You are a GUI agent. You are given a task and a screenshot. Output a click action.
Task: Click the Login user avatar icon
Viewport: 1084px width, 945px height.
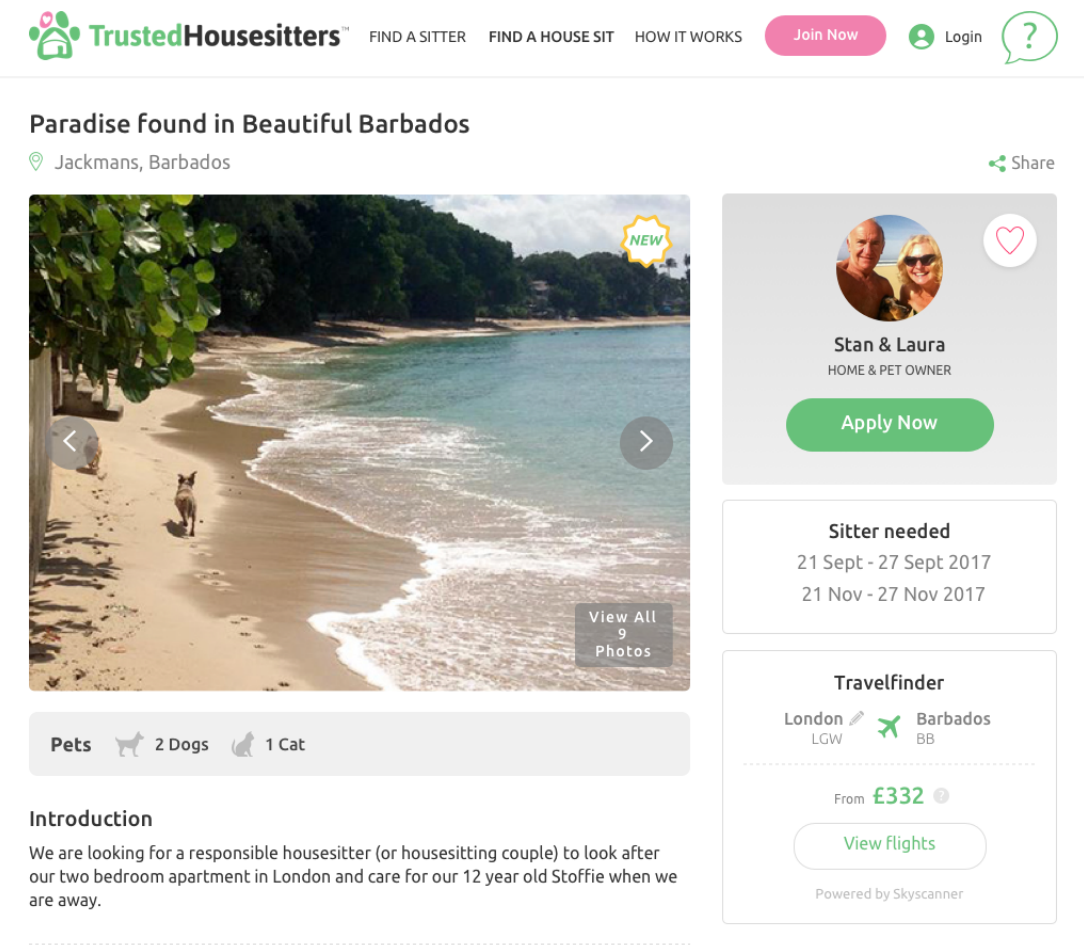point(921,37)
